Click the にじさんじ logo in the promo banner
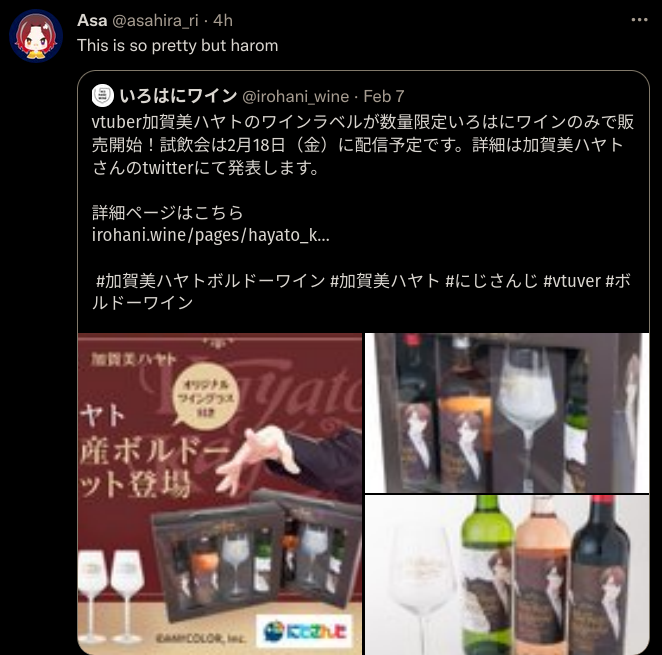The image size is (662, 655). [304, 631]
